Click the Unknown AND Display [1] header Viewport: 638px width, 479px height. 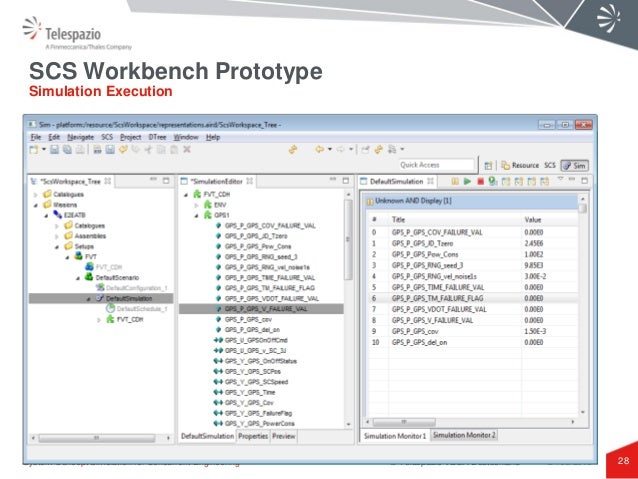[472, 201]
